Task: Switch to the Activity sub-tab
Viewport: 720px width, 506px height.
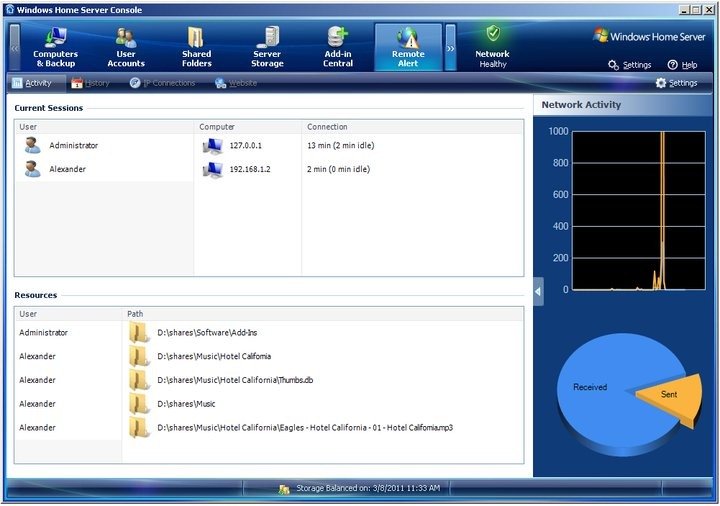Action: (x=32, y=83)
